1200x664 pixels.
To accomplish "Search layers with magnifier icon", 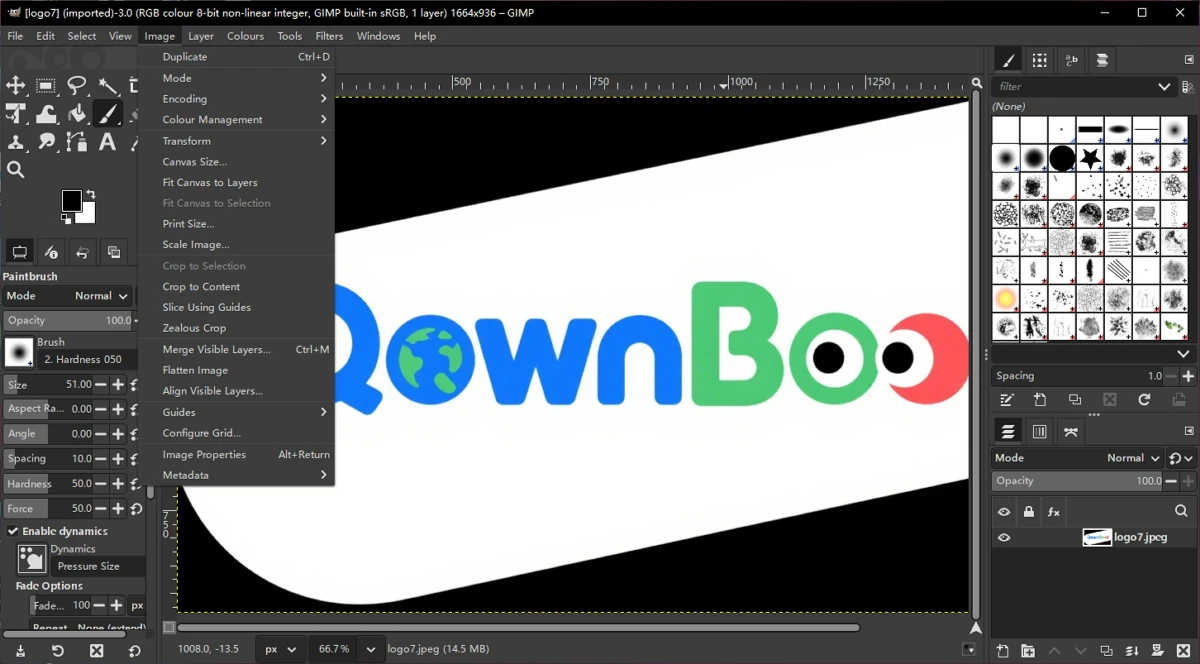I will tap(1181, 511).
